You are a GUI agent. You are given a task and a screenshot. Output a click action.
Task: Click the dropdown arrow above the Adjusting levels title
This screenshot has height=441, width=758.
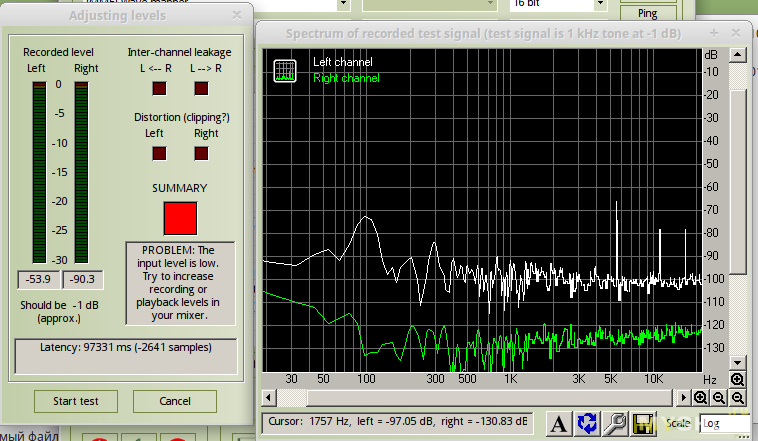(x=343, y=4)
